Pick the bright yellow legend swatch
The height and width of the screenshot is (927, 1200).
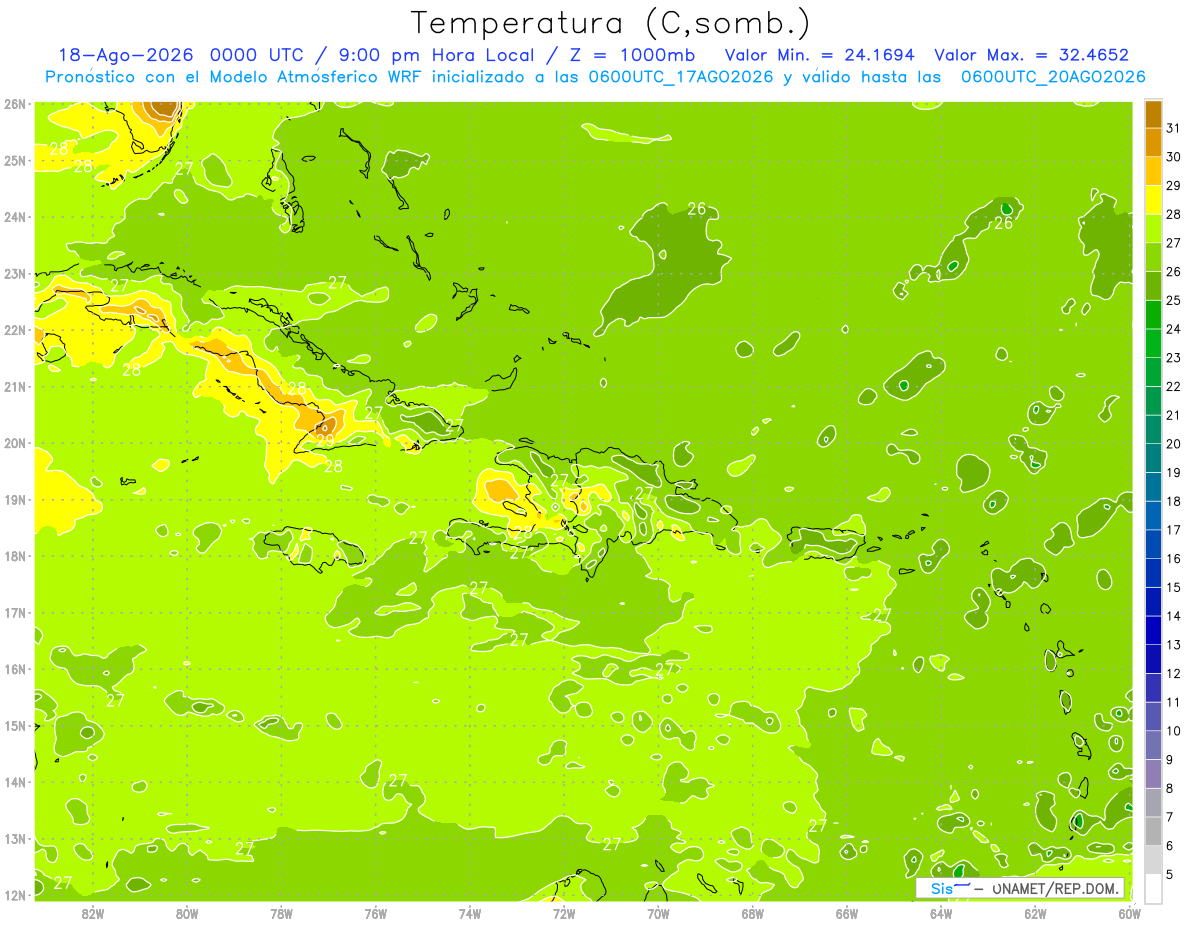pyautogui.click(x=1153, y=200)
